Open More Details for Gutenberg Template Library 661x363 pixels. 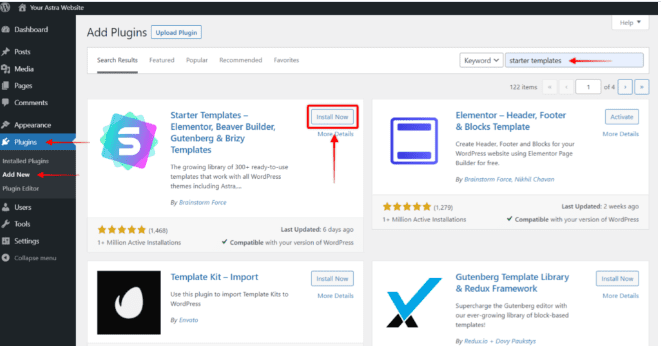(x=621, y=296)
